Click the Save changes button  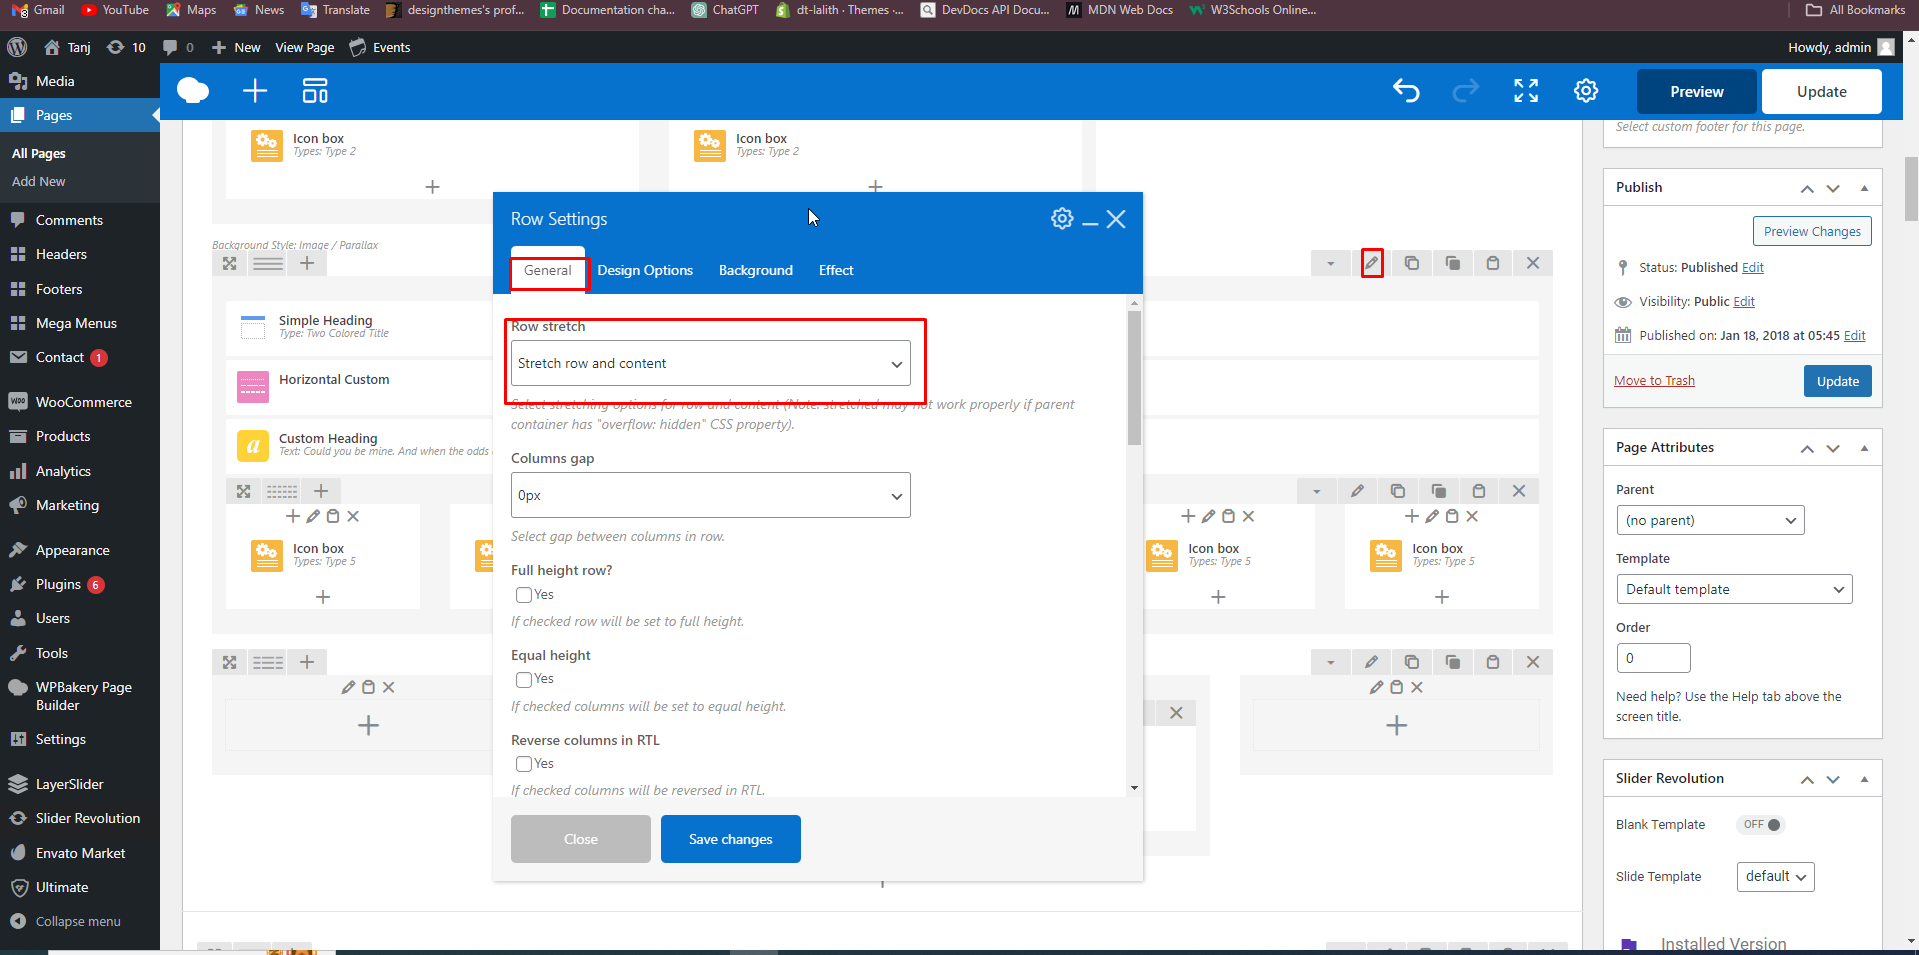(731, 839)
